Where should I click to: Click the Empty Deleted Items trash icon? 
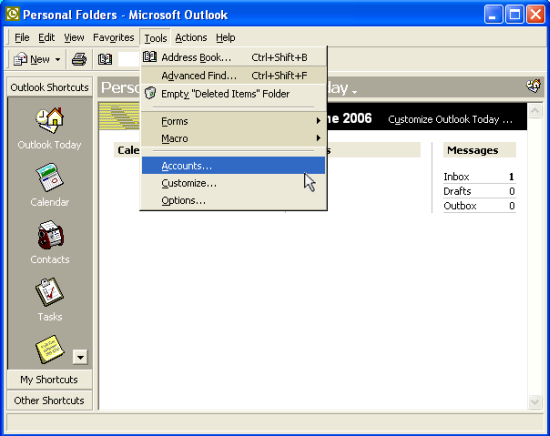coord(150,93)
